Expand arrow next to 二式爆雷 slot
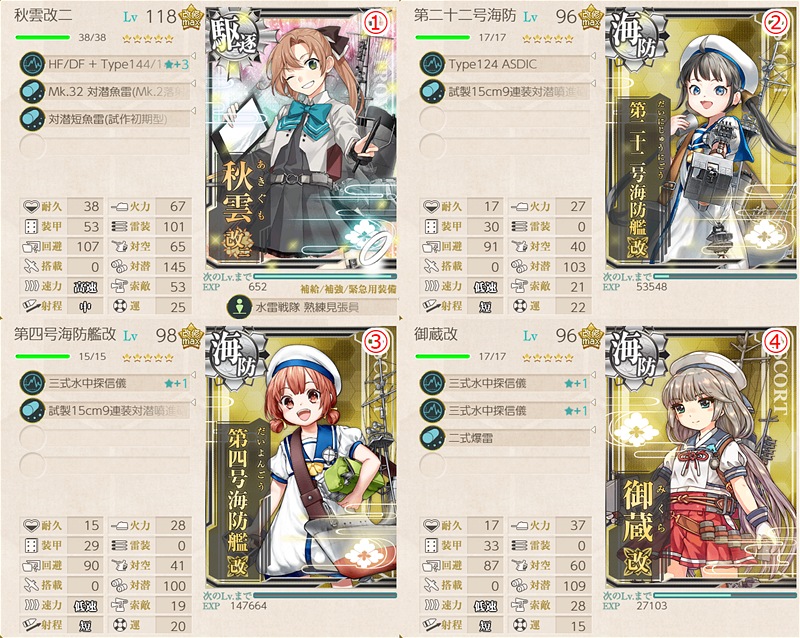Viewport: 800px width, 638px height. pyautogui.click(x=593, y=430)
